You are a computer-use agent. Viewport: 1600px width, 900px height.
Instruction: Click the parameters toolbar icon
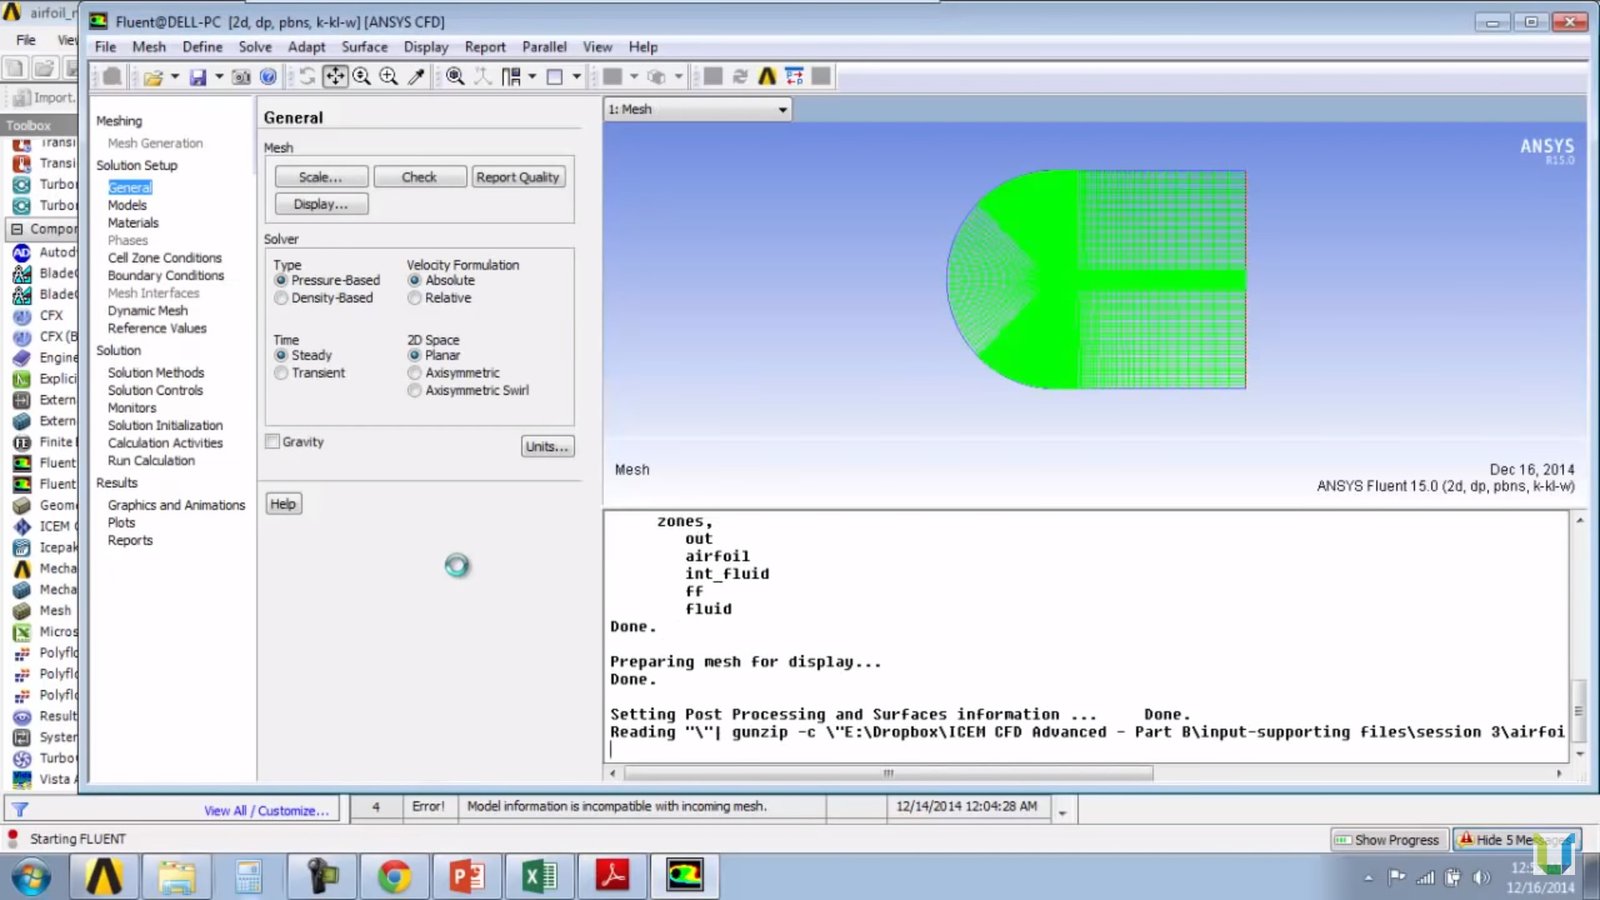tap(794, 77)
